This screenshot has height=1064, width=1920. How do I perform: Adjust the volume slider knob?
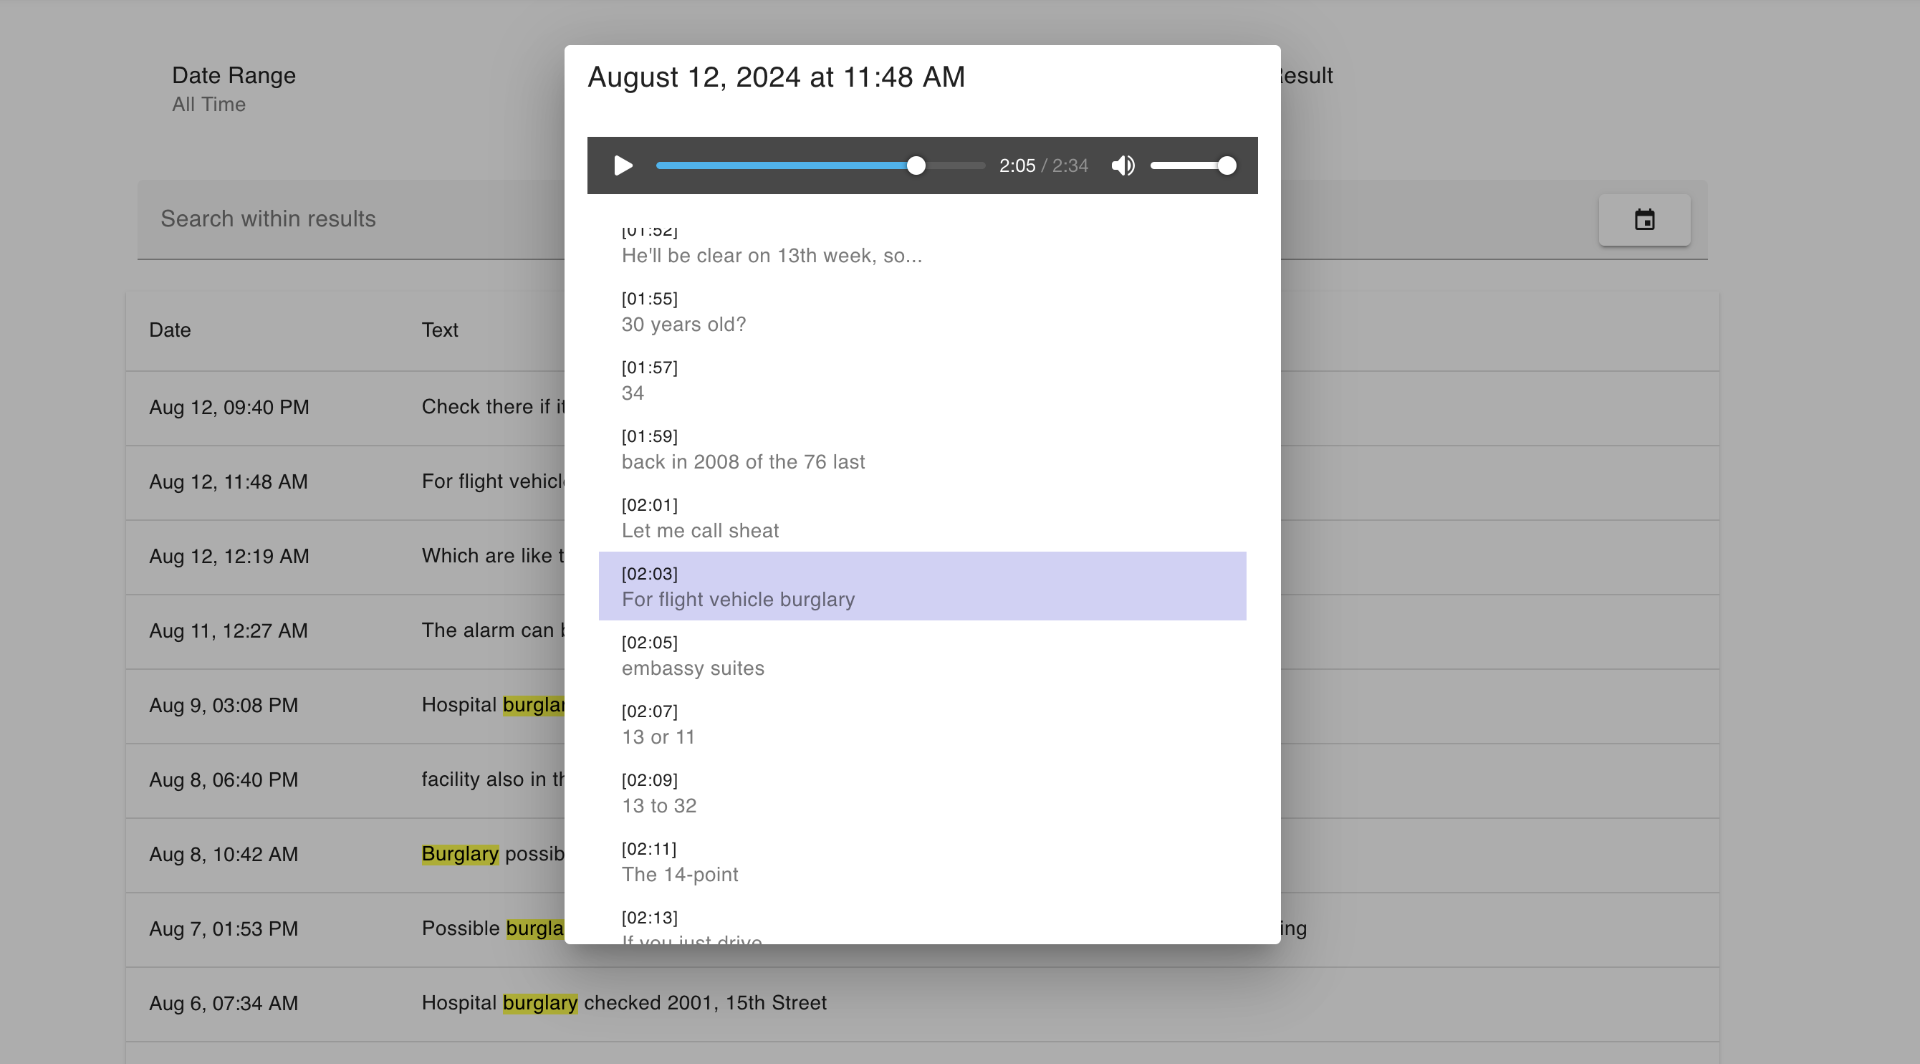pyautogui.click(x=1227, y=166)
